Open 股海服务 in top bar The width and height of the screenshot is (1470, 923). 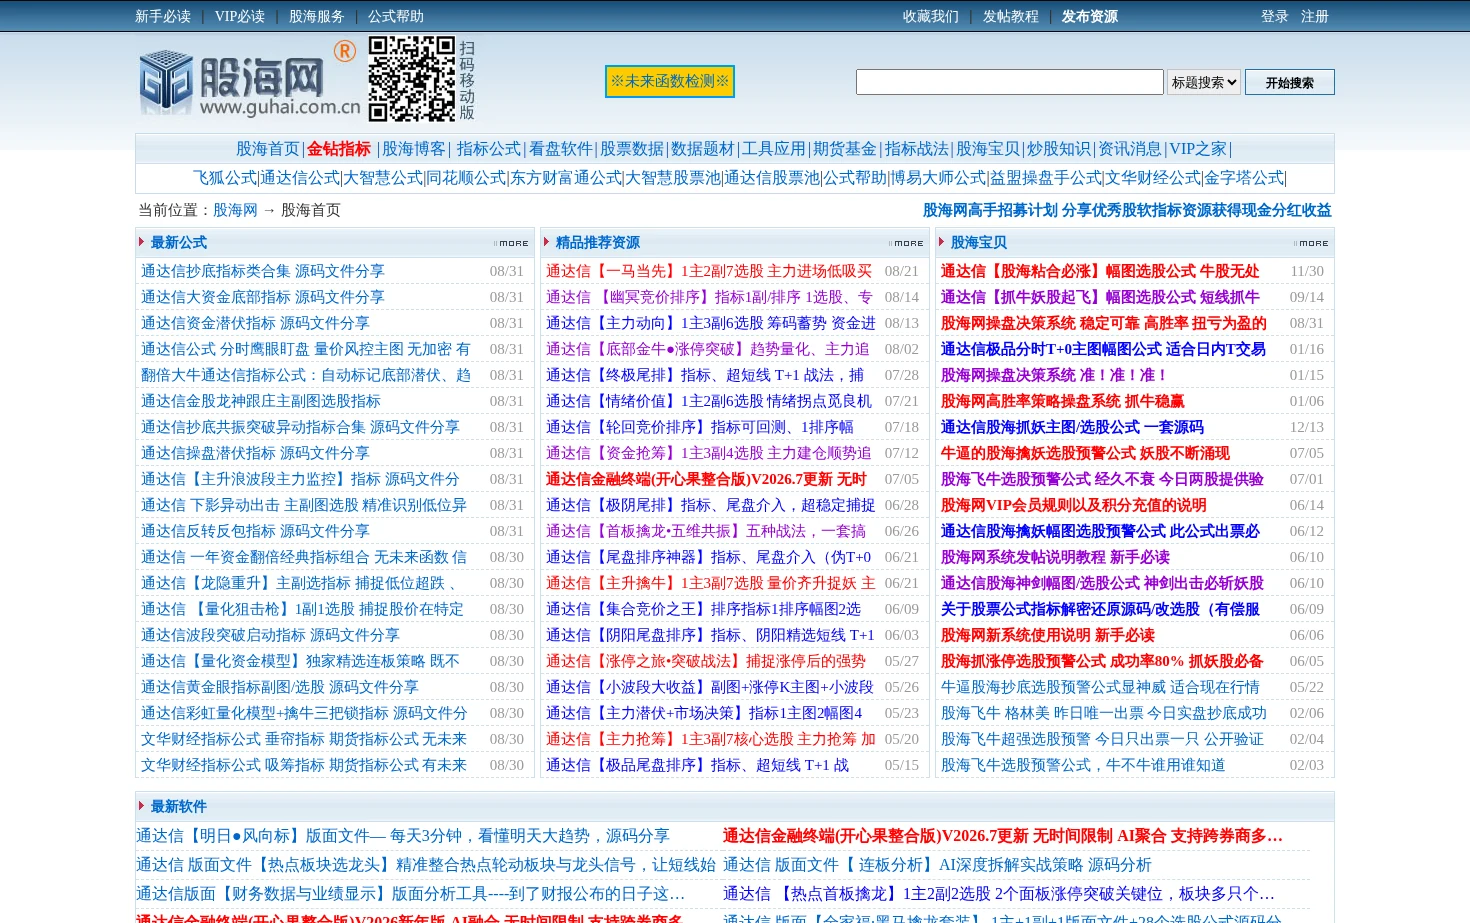317,16
